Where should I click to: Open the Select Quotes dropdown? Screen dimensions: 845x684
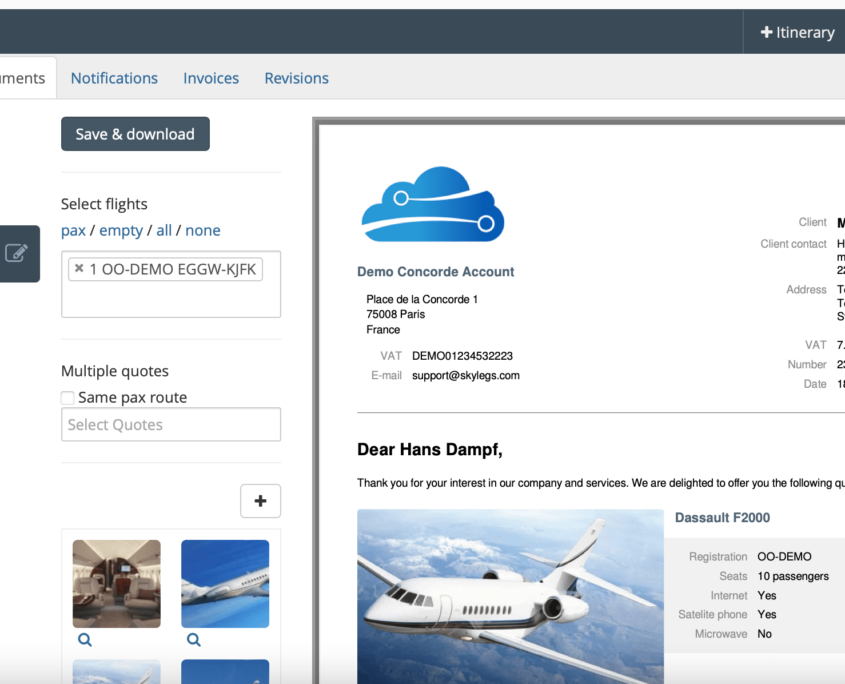(170, 424)
